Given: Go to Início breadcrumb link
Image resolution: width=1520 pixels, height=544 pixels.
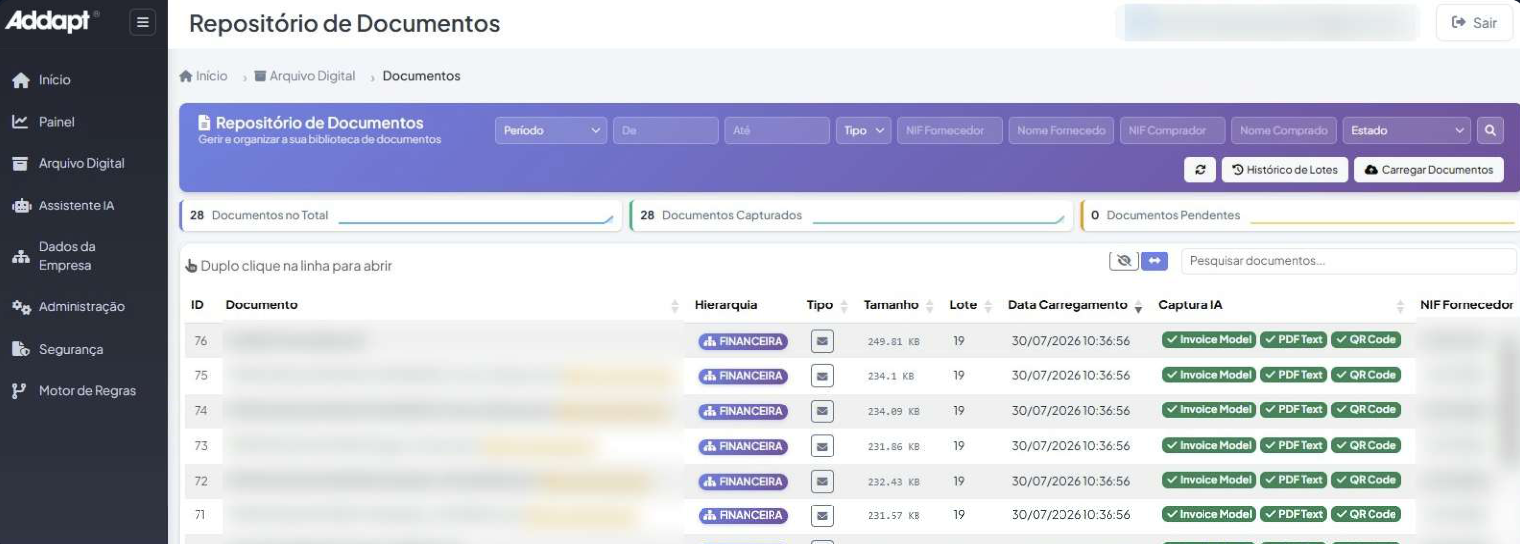Looking at the screenshot, I should [x=203, y=76].
